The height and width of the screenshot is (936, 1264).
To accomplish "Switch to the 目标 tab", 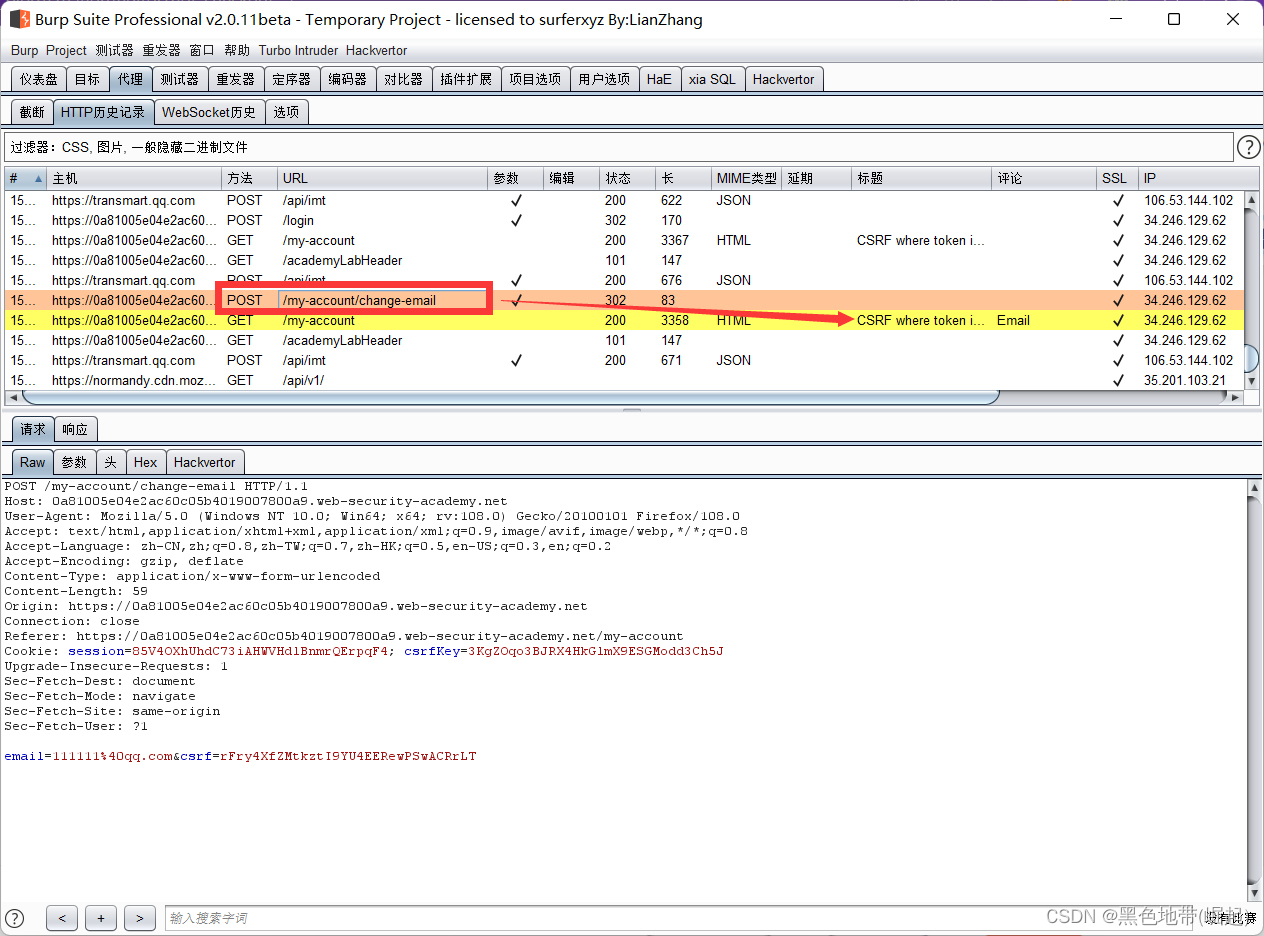I will 87,79.
